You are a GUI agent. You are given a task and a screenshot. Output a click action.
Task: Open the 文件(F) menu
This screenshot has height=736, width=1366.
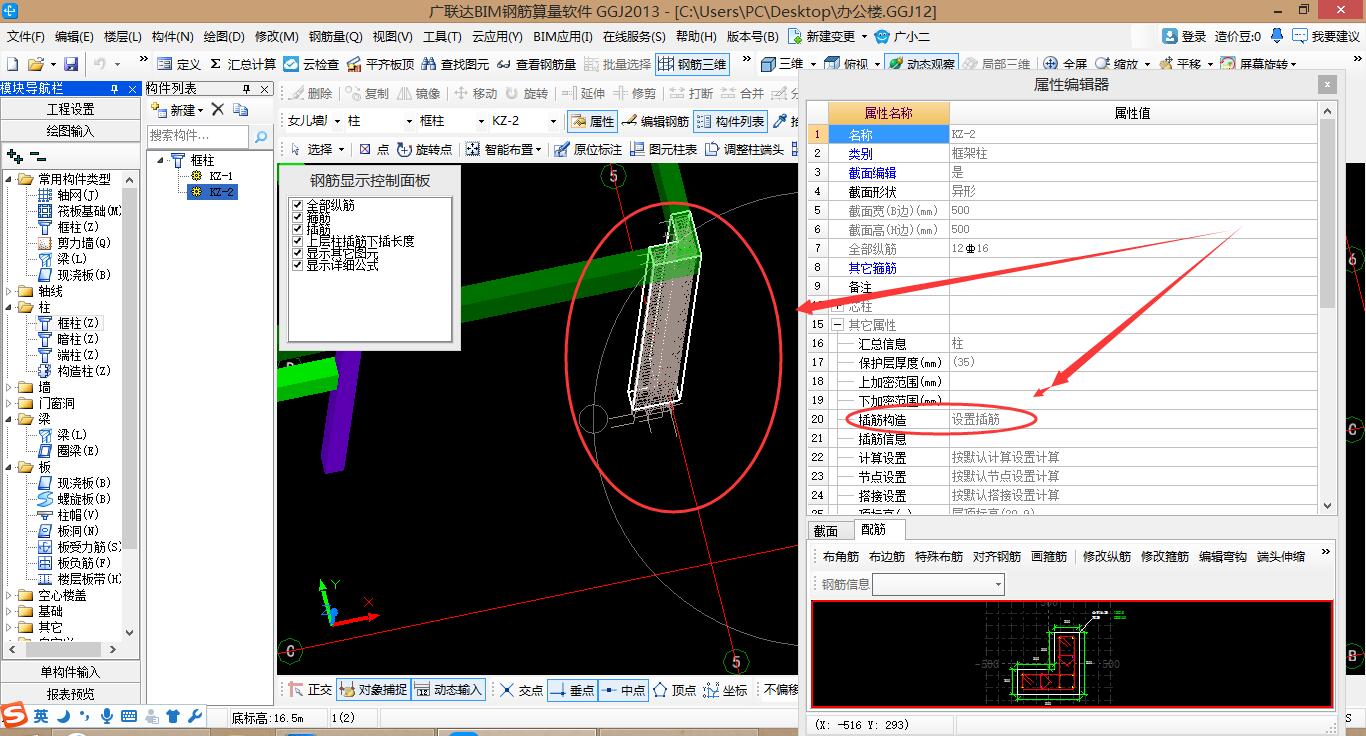tap(25, 37)
